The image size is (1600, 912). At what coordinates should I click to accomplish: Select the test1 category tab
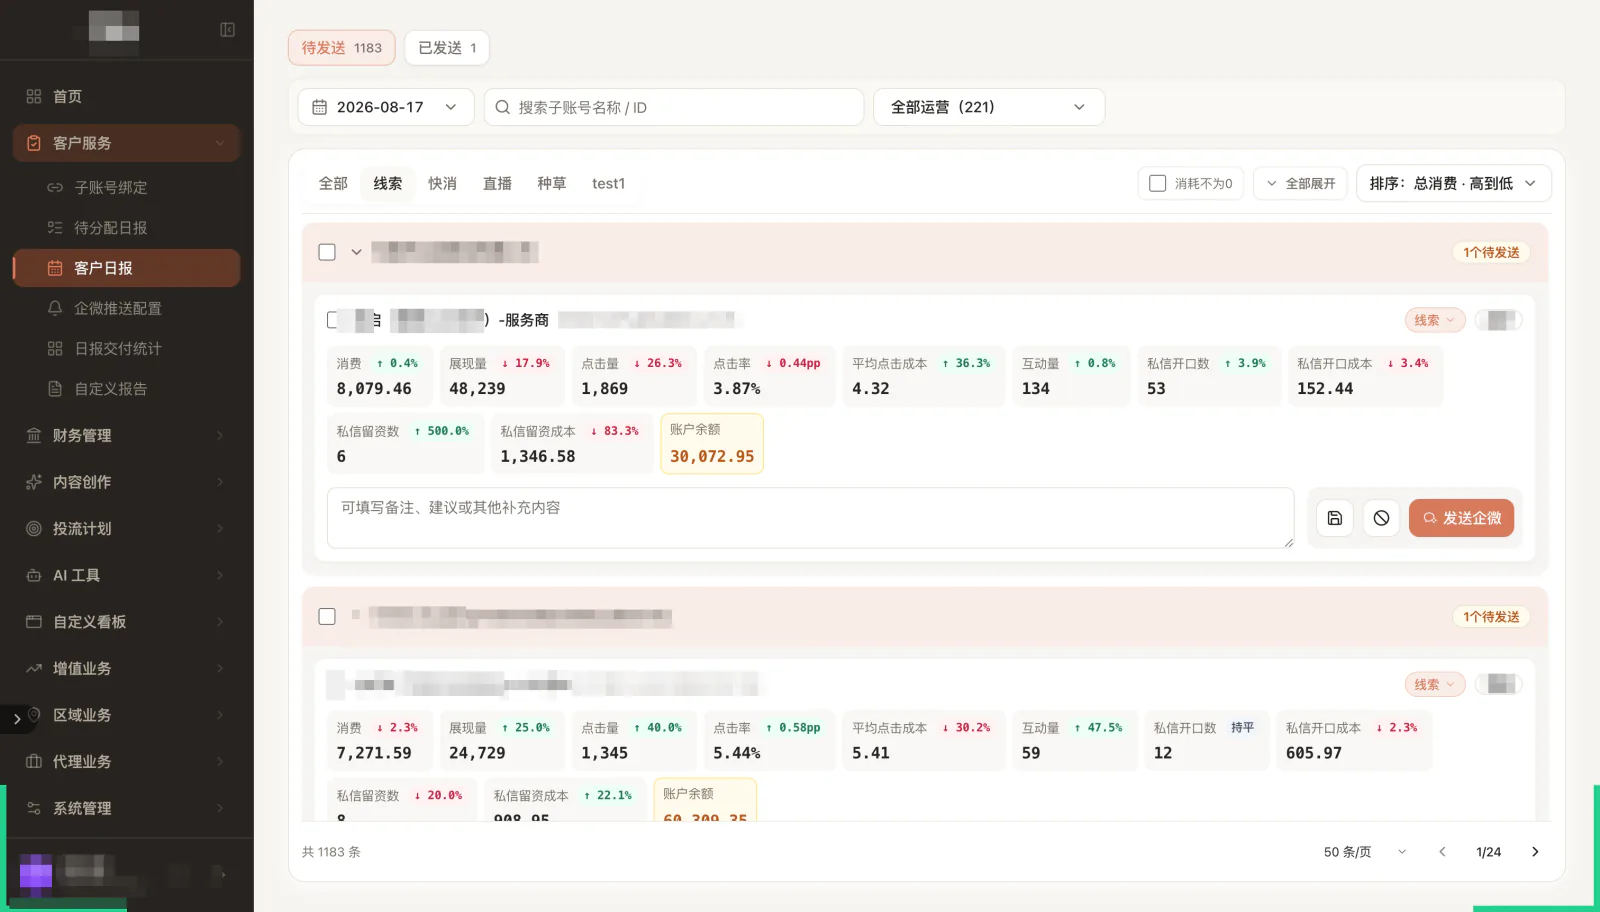point(608,183)
